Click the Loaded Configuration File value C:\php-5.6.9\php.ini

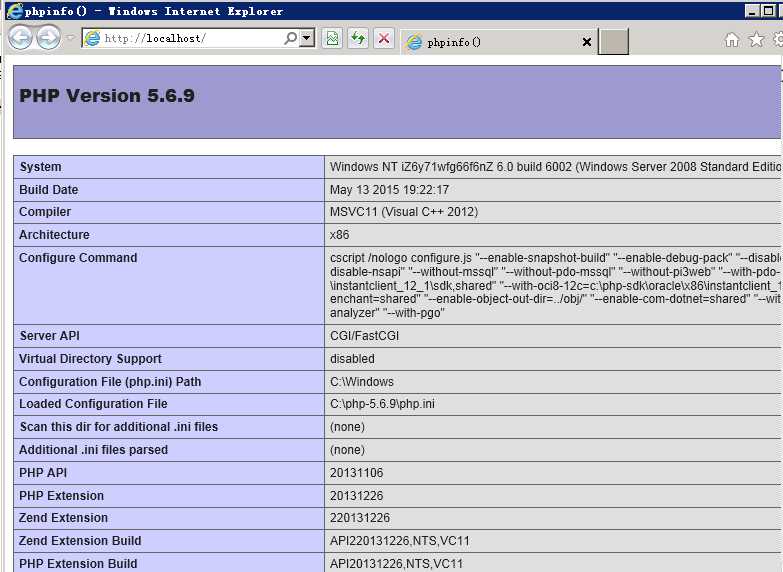pos(382,404)
